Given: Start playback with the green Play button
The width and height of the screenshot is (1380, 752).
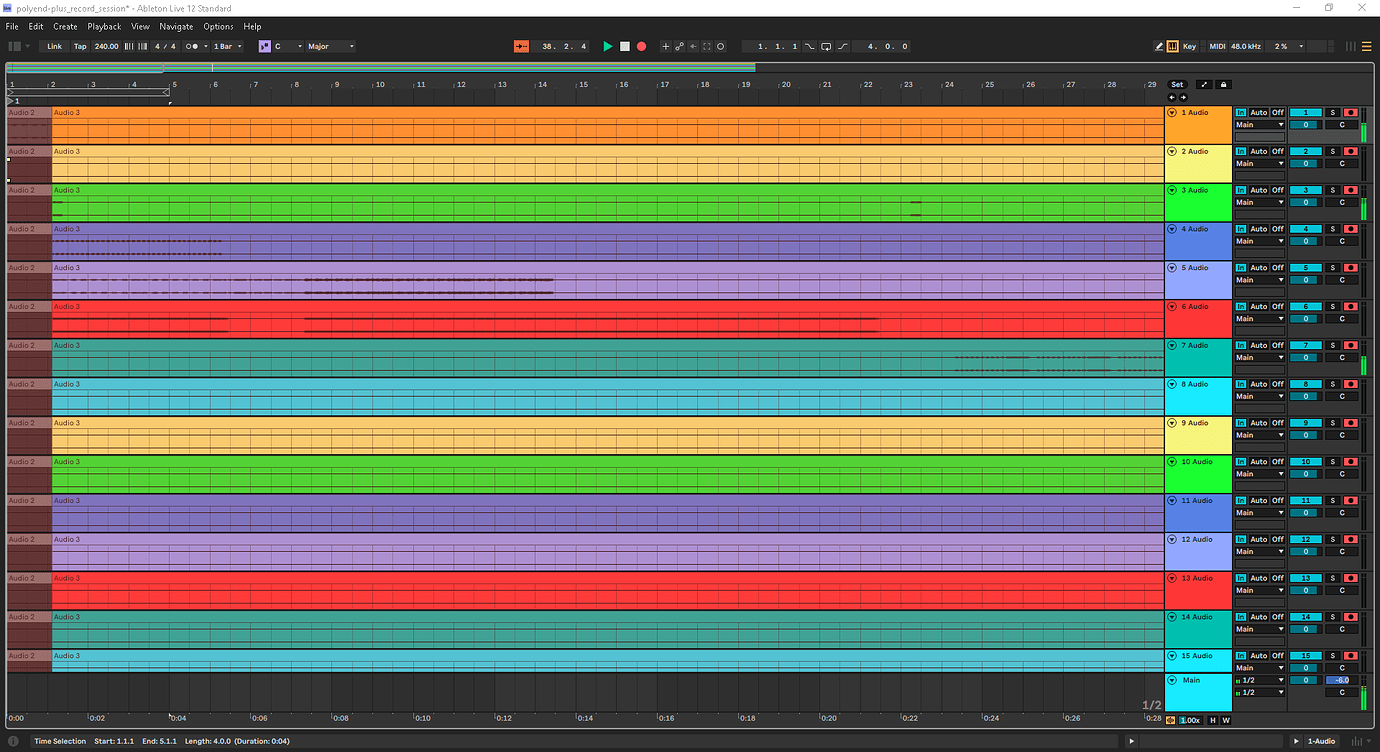Looking at the screenshot, I should pos(607,46).
